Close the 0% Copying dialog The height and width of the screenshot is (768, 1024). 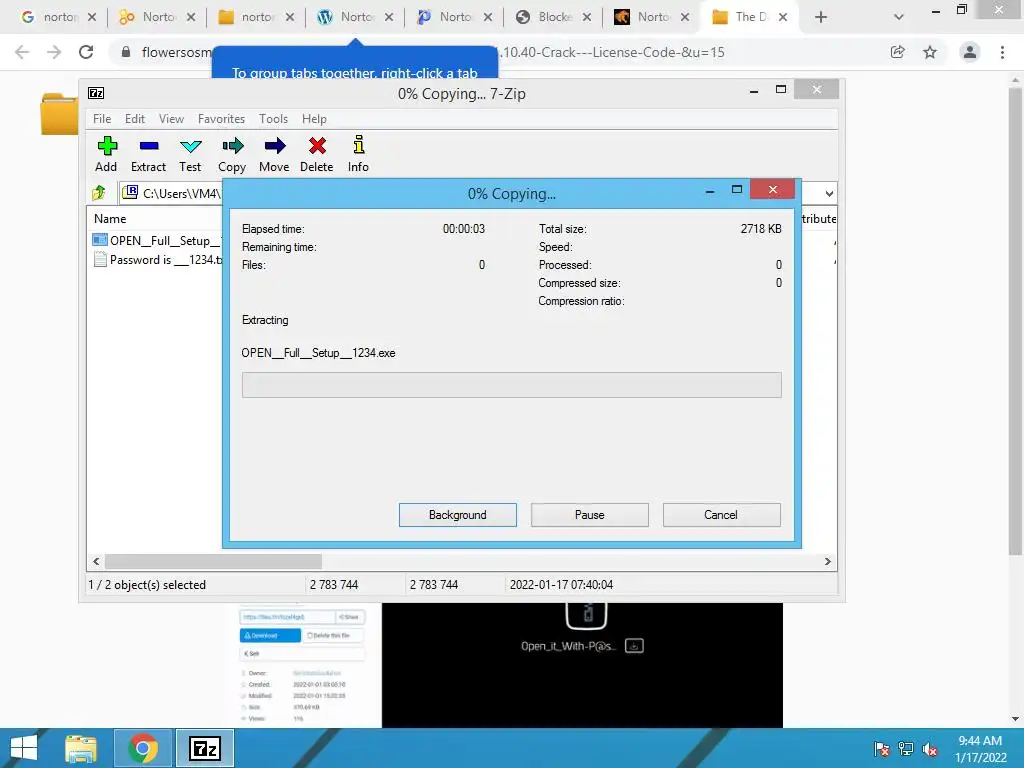click(773, 189)
